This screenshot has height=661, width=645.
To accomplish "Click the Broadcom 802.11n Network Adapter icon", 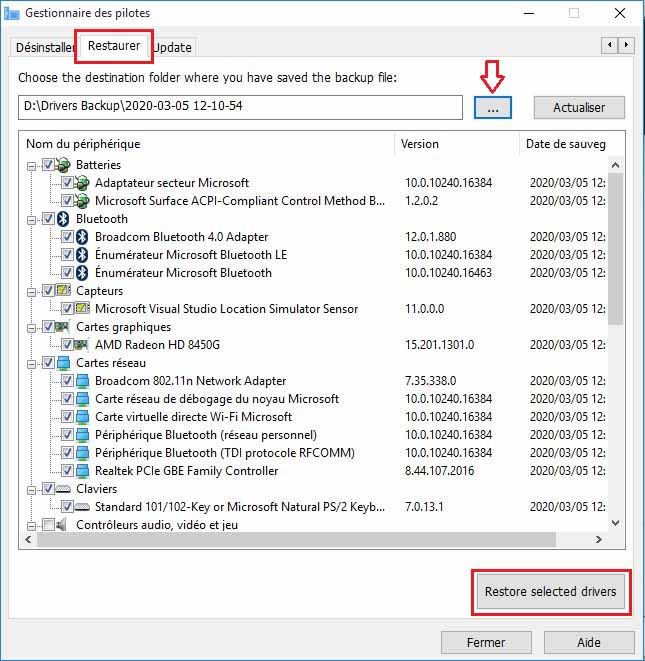I will tap(82, 381).
